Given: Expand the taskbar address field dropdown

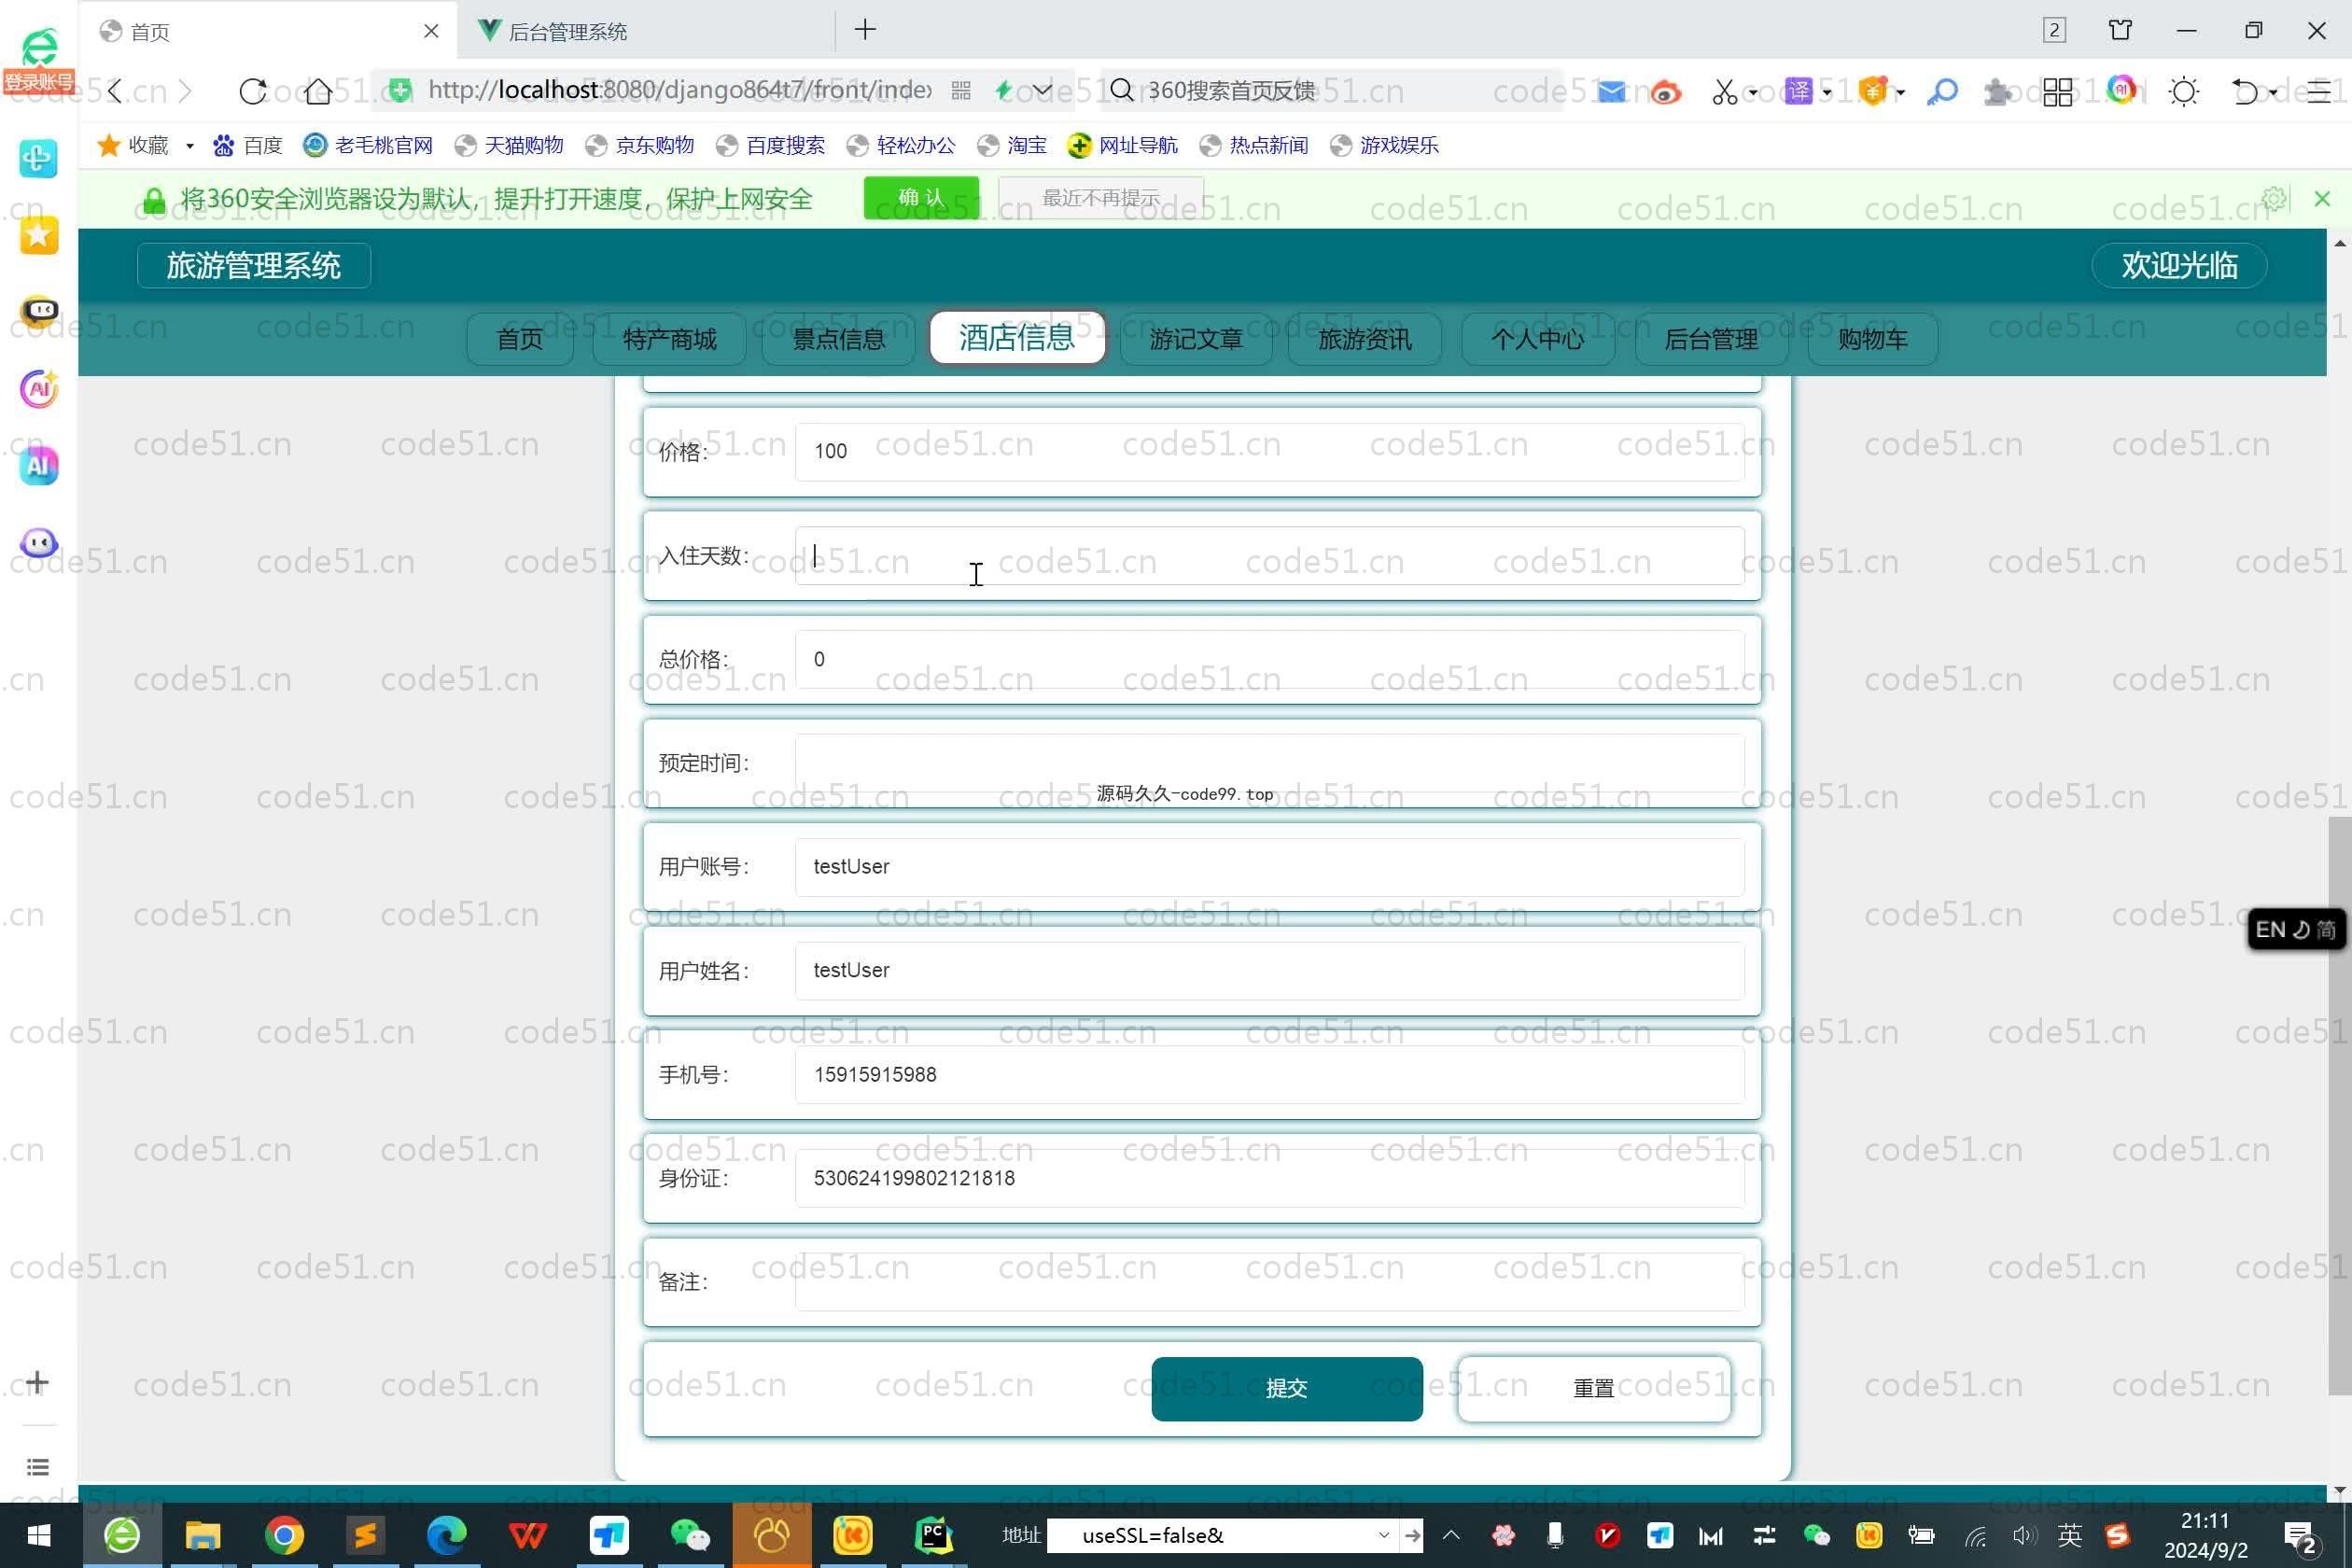Looking at the screenshot, I should coord(1383,1535).
